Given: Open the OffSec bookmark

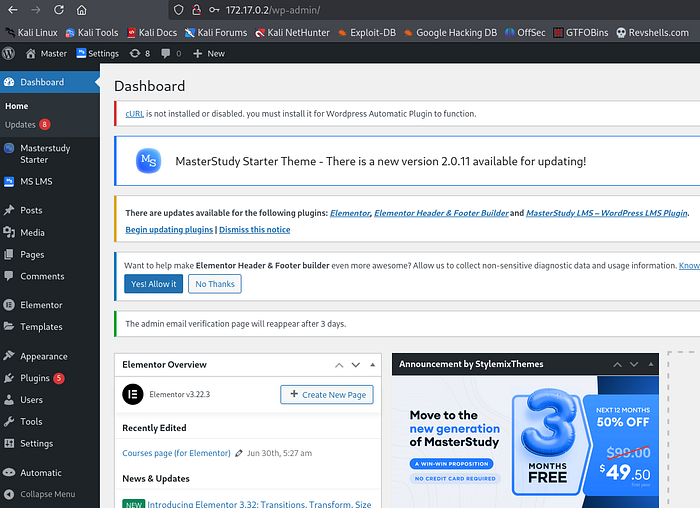Looking at the screenshot, I should (x=525, y=33).
